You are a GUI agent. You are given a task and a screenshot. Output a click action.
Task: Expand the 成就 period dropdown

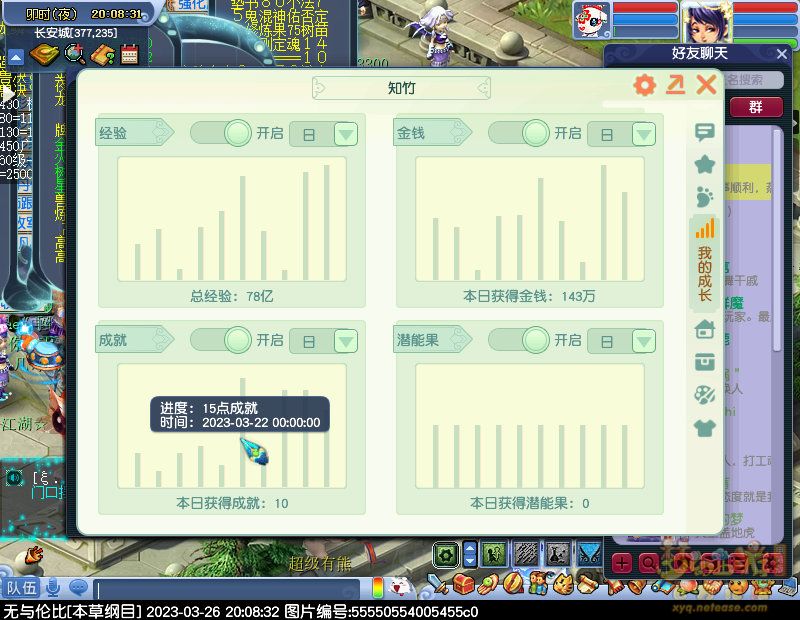click(345, 341)
